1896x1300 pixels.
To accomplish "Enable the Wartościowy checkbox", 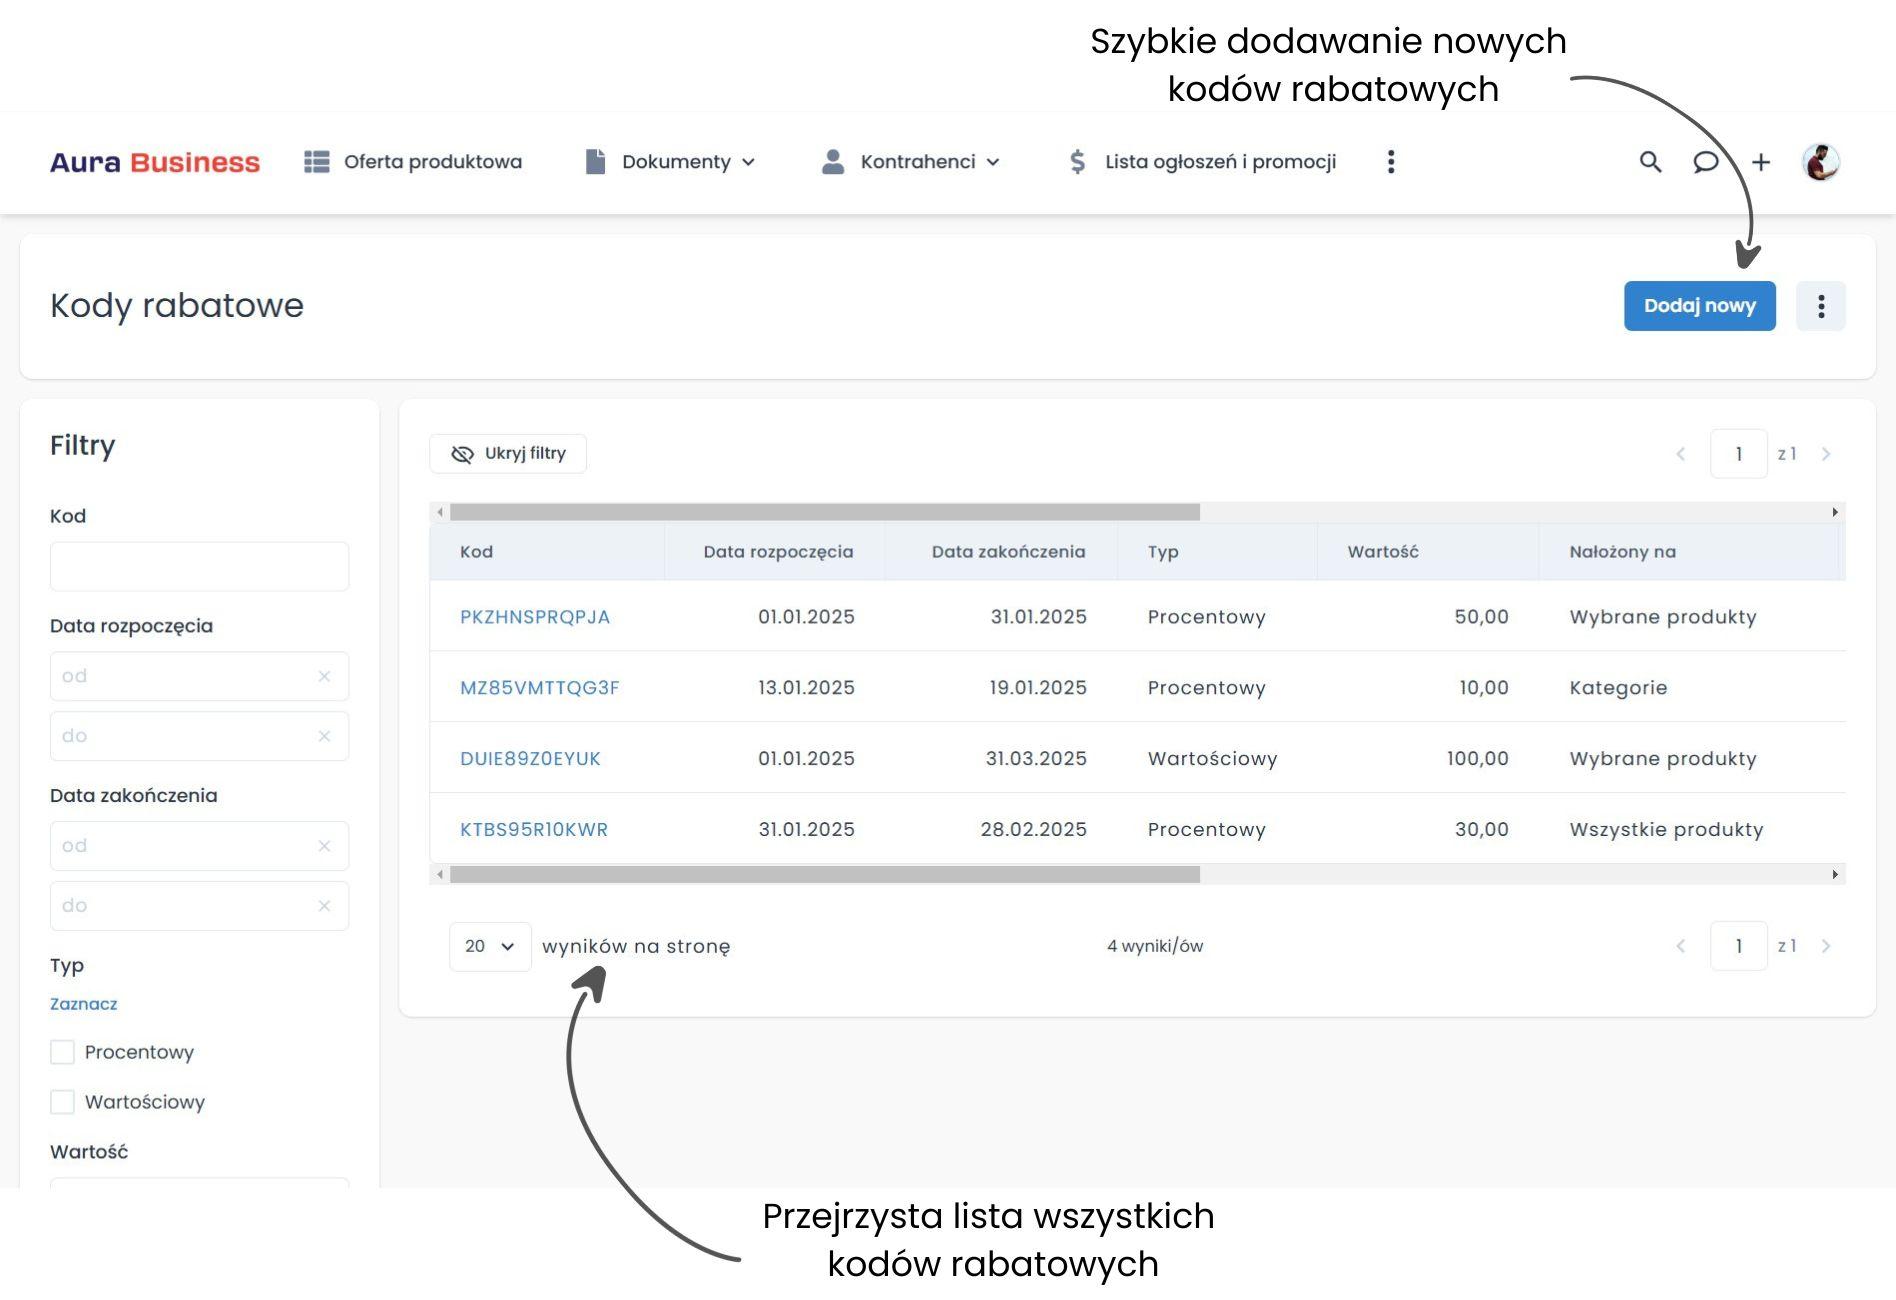I will [62, 1102].
